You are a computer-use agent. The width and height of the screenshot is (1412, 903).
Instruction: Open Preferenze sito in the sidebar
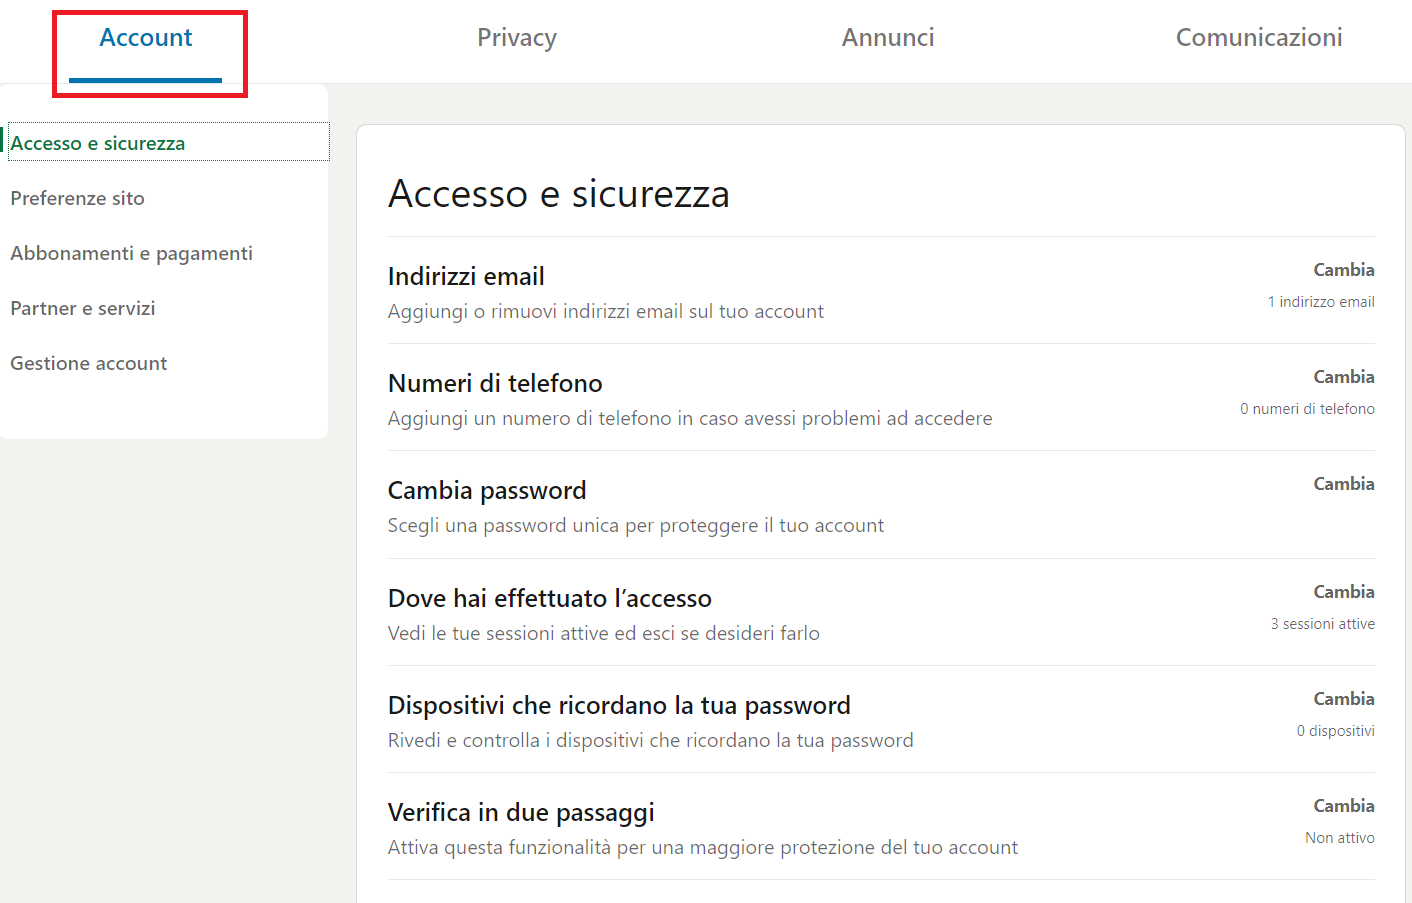click(78, 198)
